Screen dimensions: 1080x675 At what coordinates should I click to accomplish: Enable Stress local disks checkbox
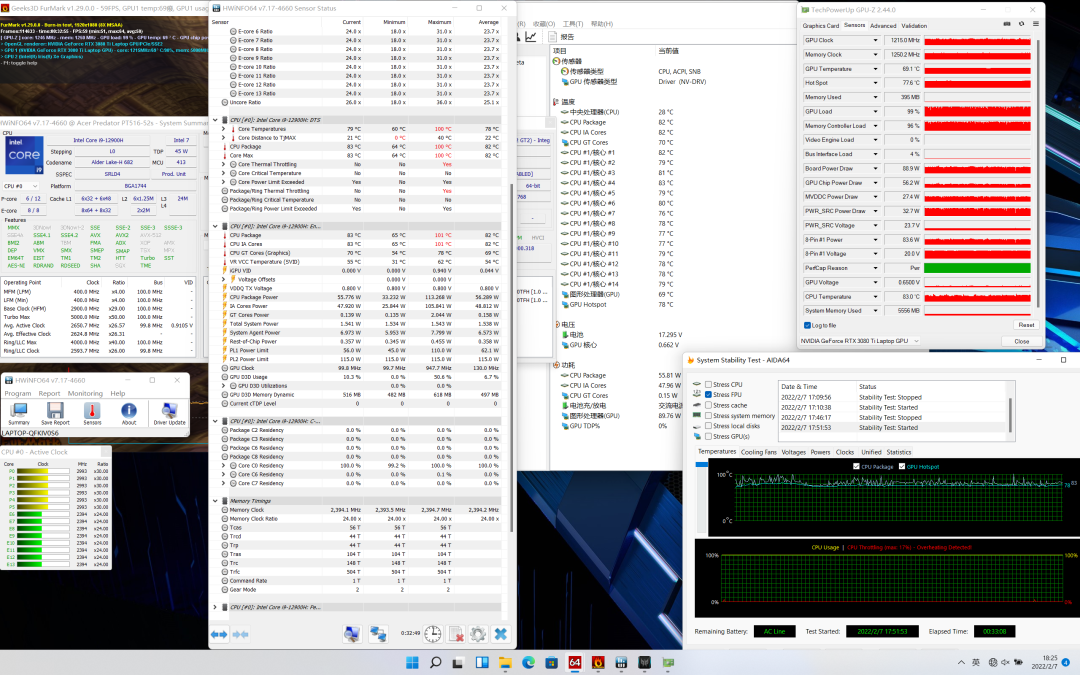tap(708, 426)
